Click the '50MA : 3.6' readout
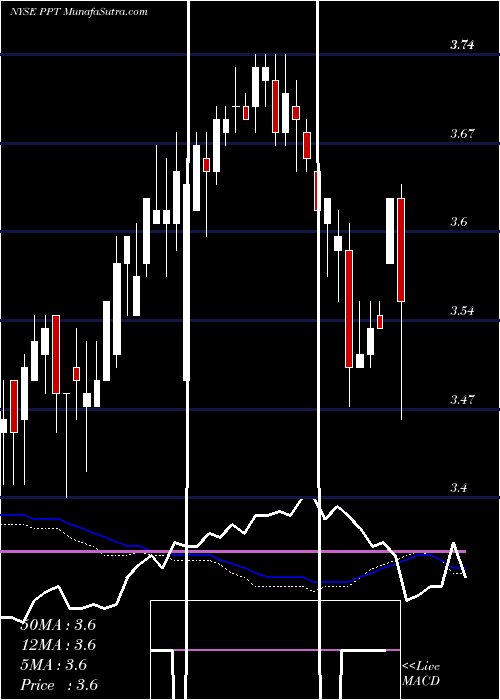This screenshot has height=700, width=500. (58, 625)
